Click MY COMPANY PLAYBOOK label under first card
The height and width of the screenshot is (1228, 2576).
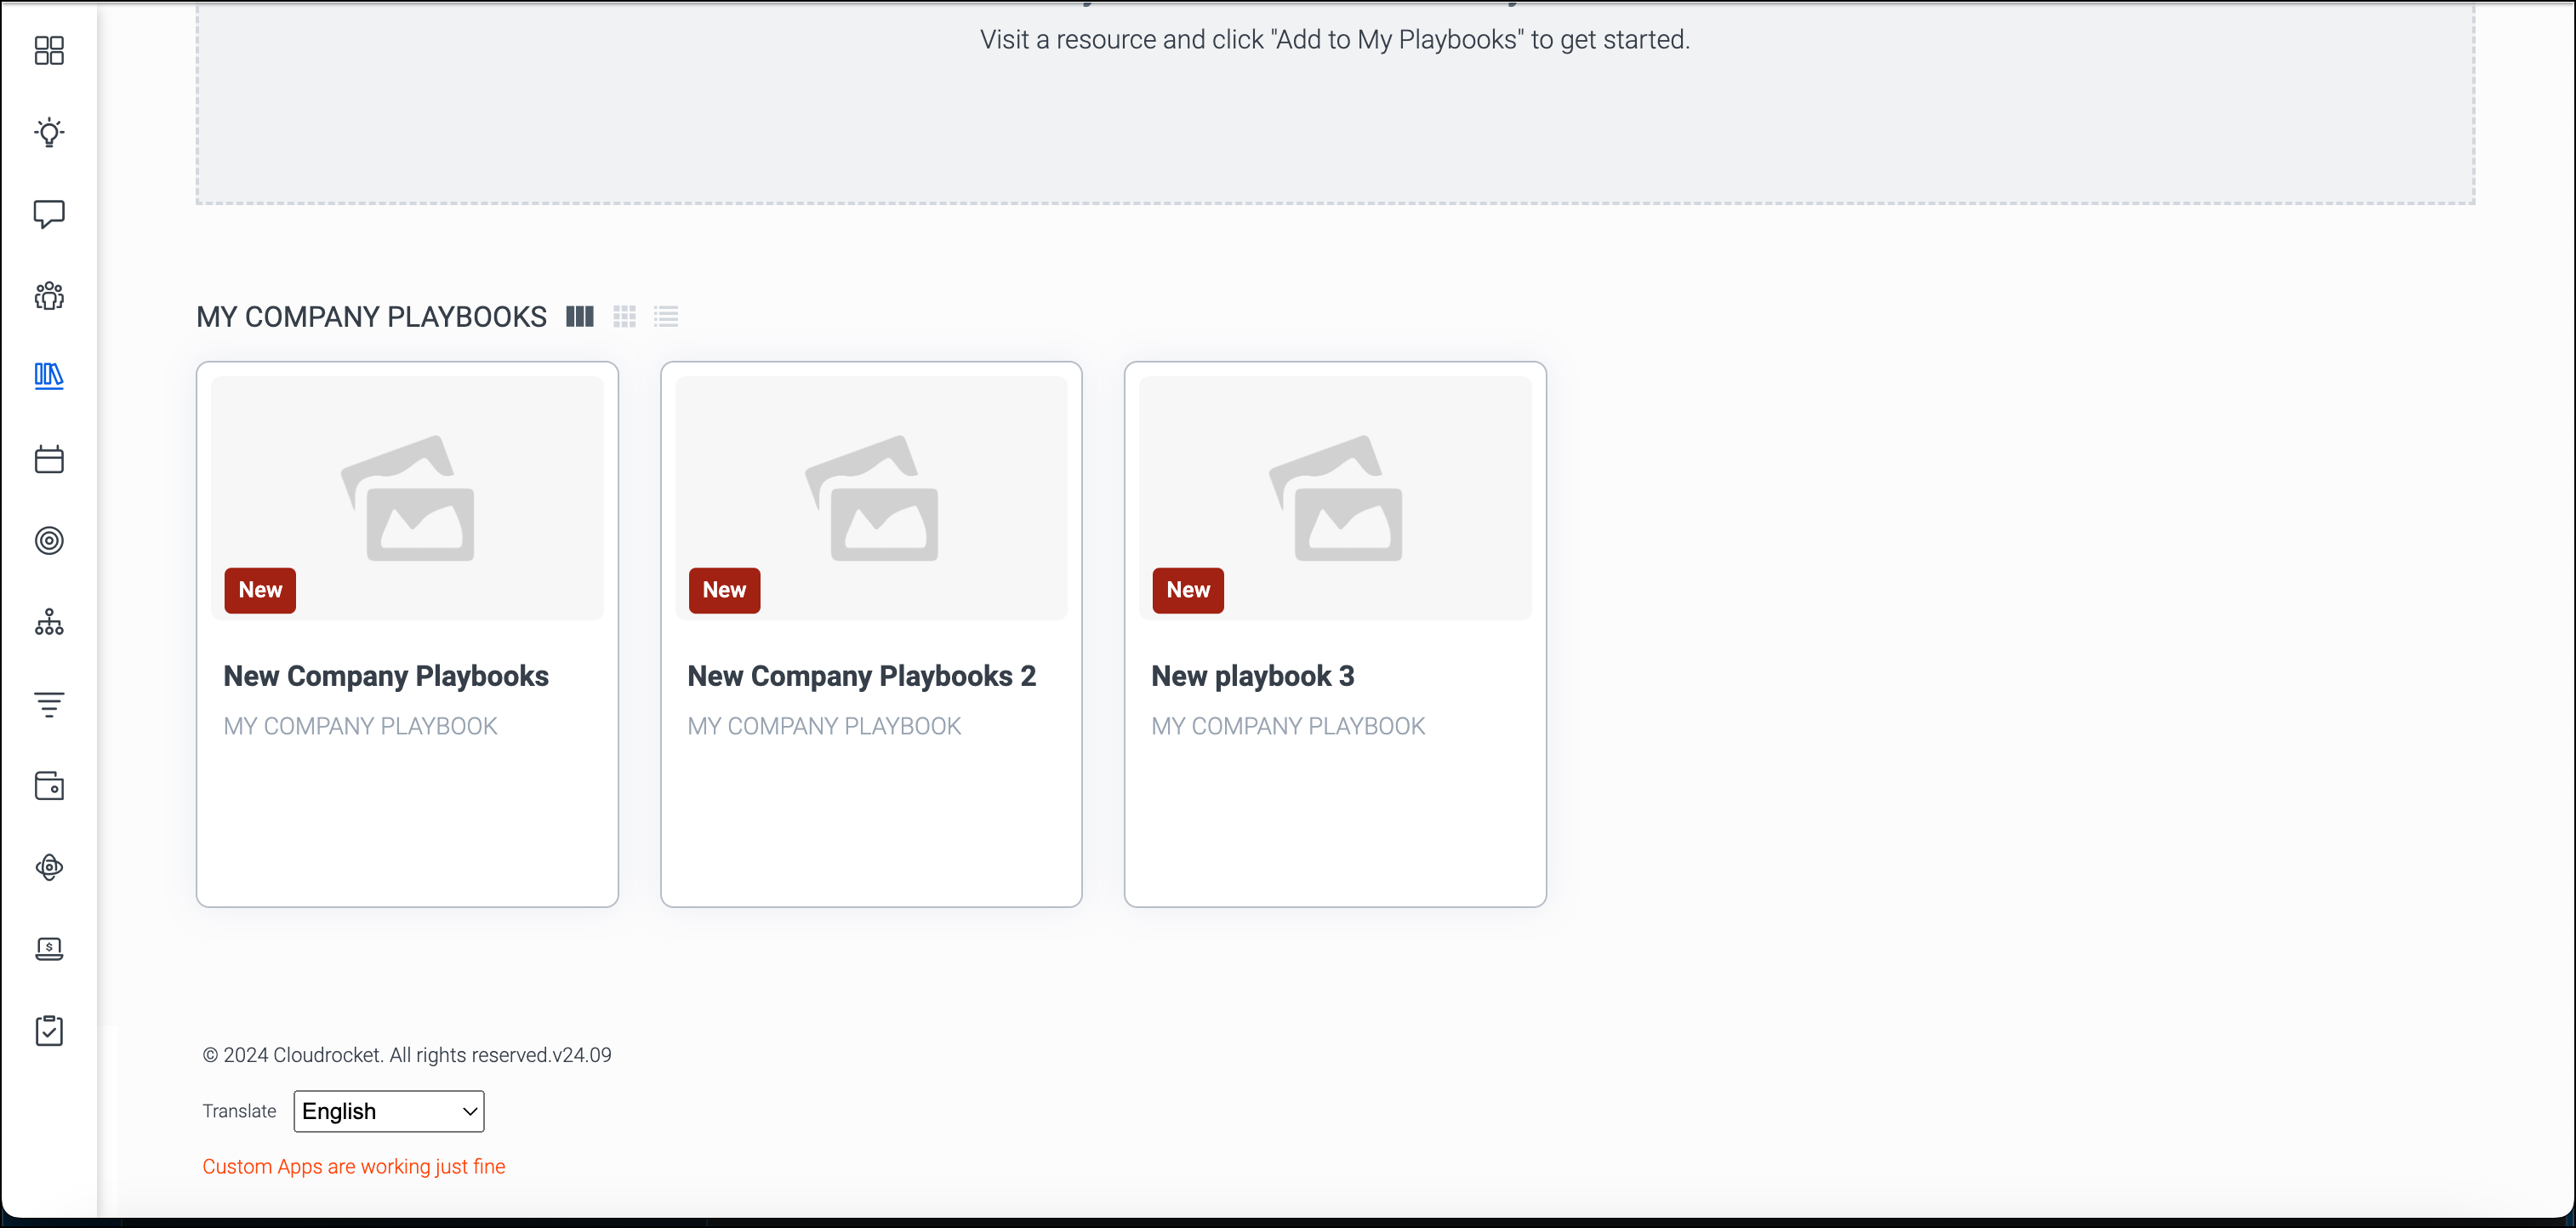(x=360, y=726)
